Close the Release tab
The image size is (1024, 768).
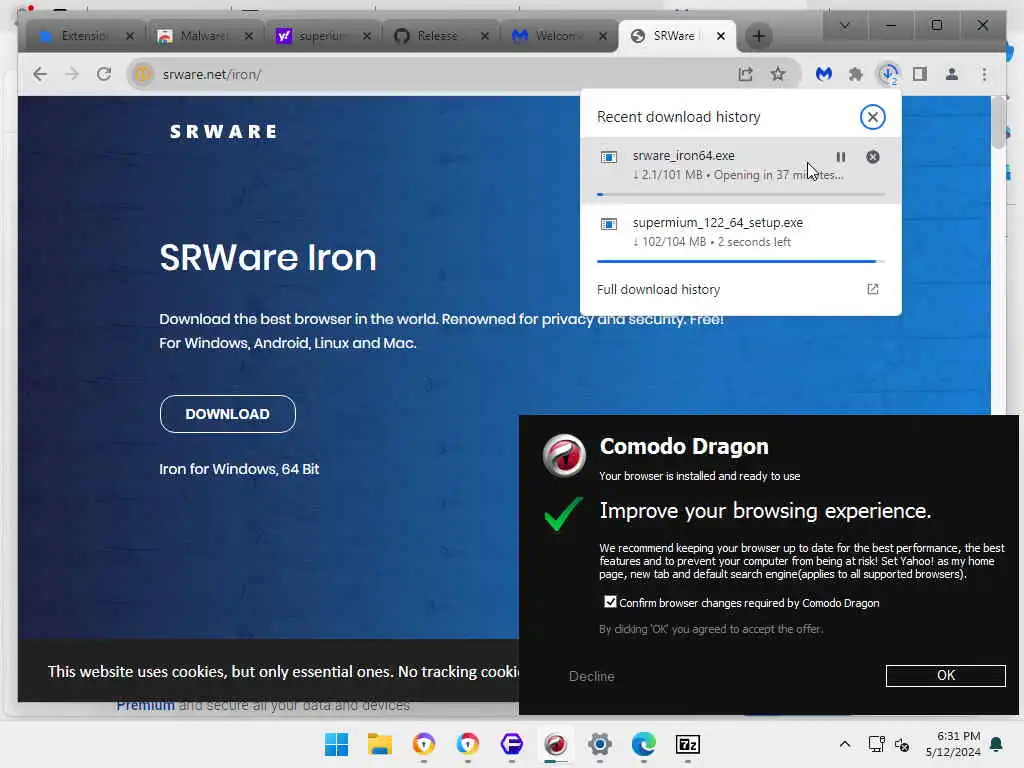[485, 36]
